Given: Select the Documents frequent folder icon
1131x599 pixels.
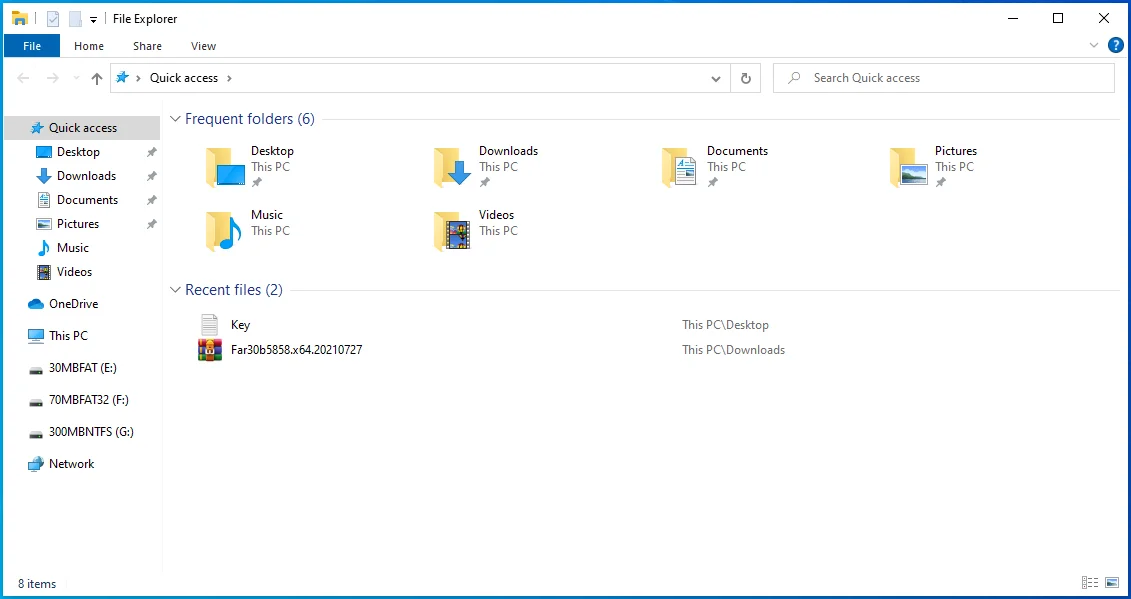Looking at the screenshot, I should (x=679, y=167).
